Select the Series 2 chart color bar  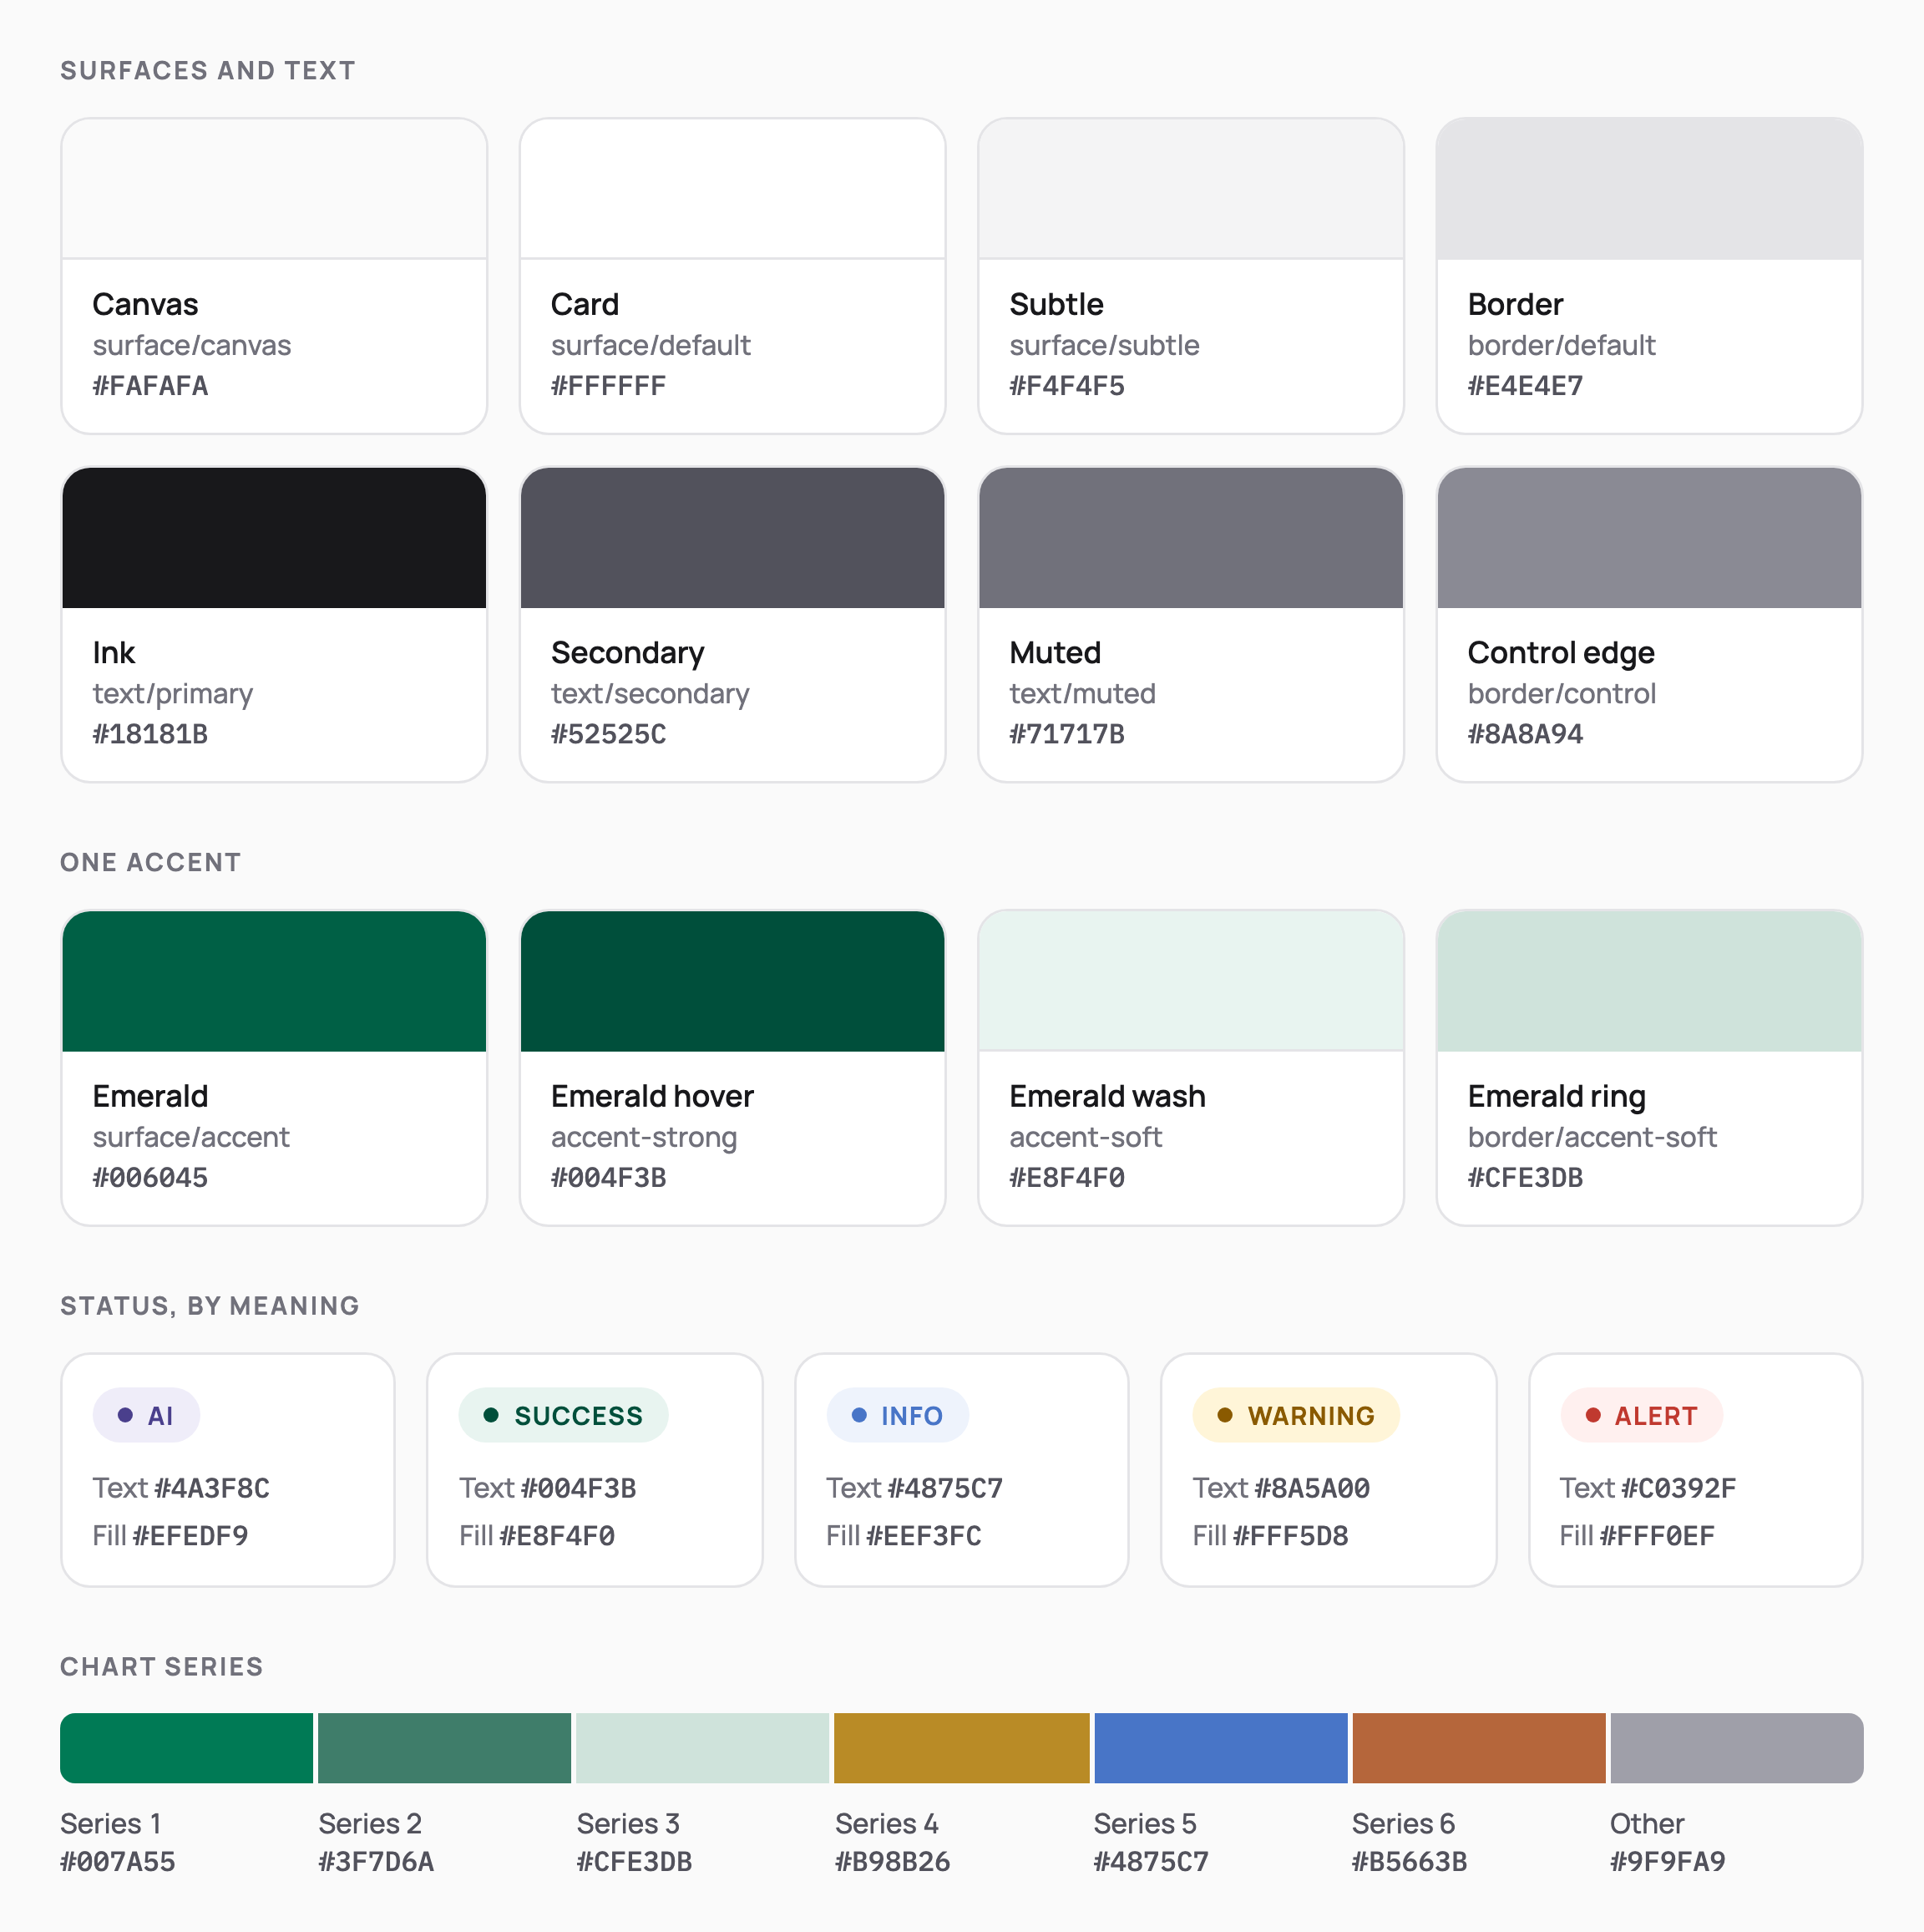[444, 1748]
